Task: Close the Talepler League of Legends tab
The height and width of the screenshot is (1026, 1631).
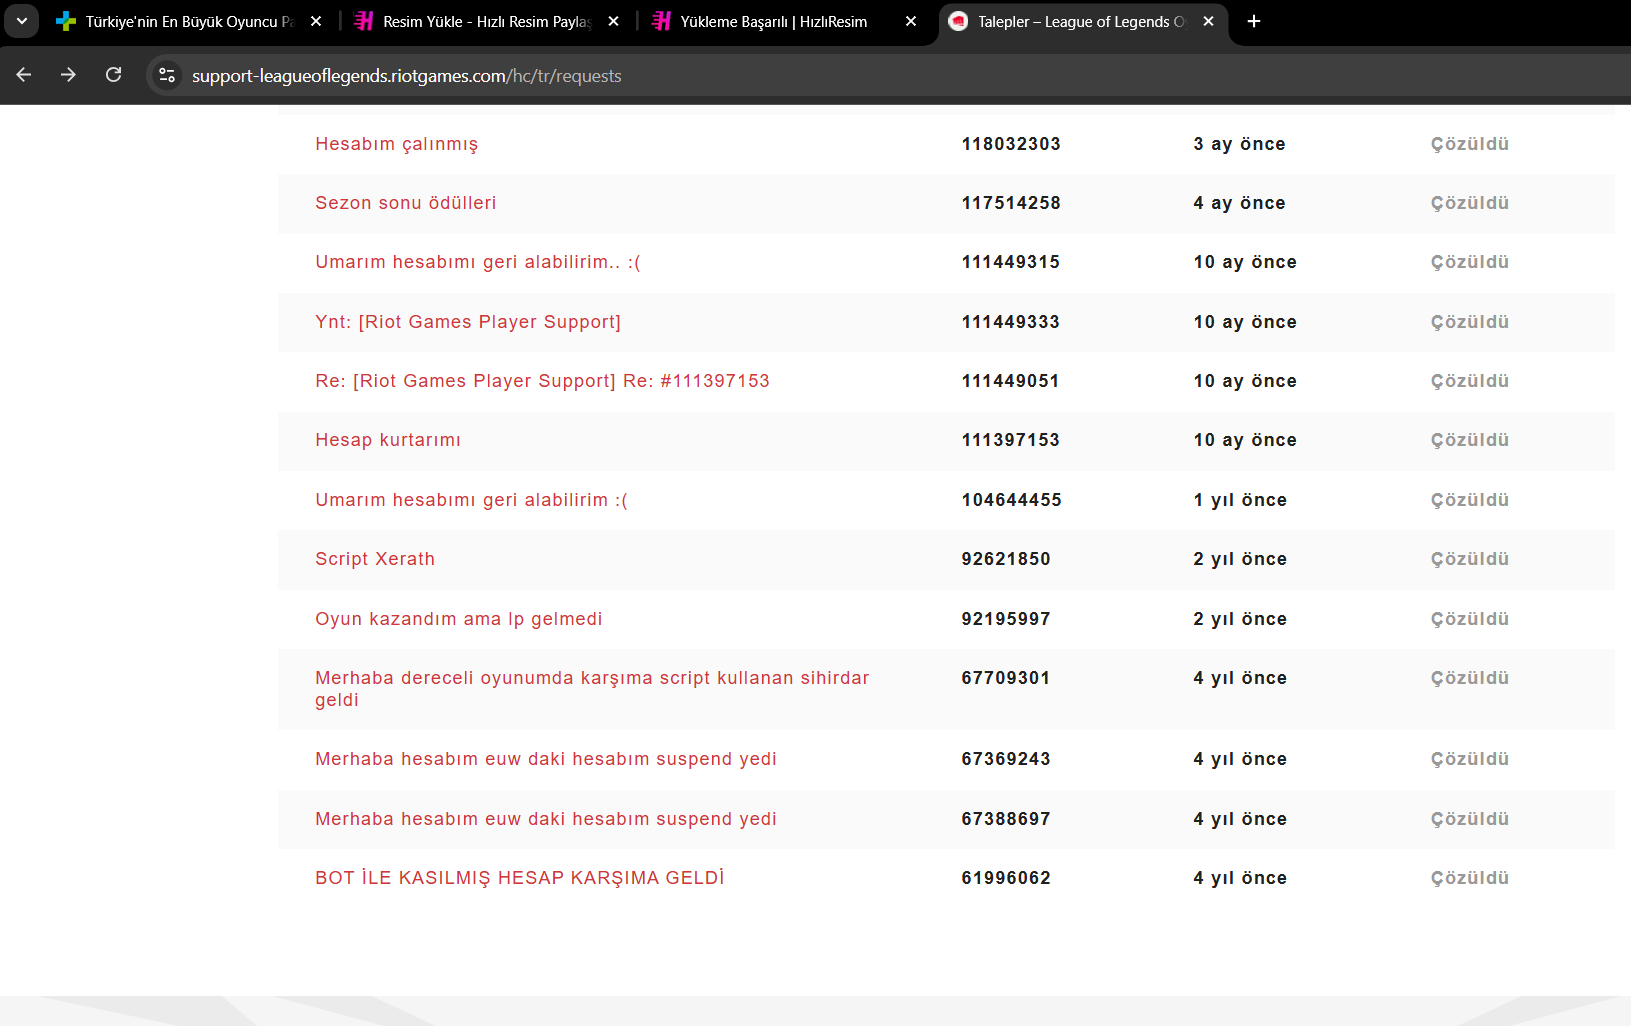Action: click(1208, 21)
